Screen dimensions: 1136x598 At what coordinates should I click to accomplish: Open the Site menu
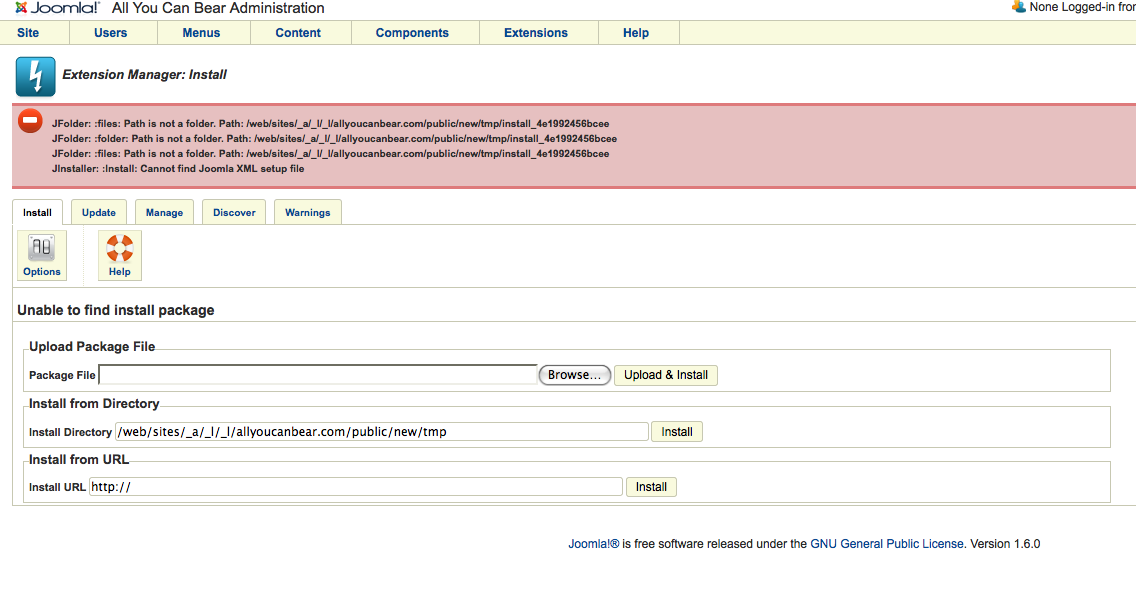point(28,33)
